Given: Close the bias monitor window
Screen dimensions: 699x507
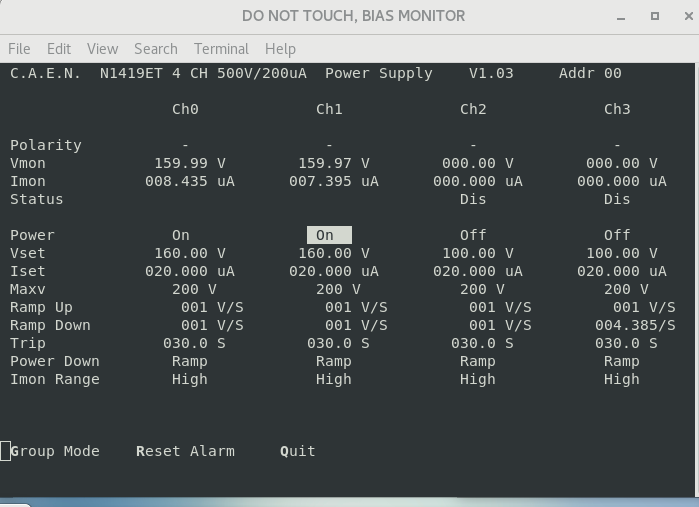Looking at the screenshot, I should tap(688, 16).
